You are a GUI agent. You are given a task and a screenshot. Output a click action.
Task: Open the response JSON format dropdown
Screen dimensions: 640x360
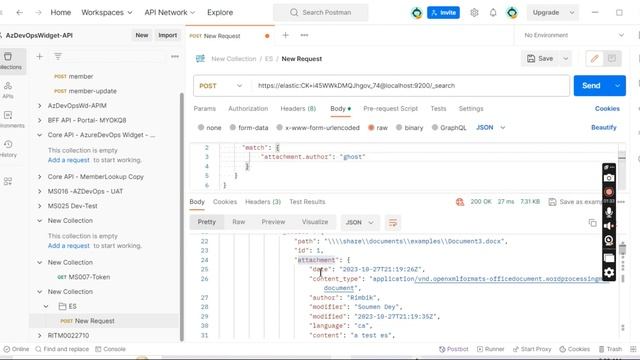pyautogui.click(x=359, y=222)
